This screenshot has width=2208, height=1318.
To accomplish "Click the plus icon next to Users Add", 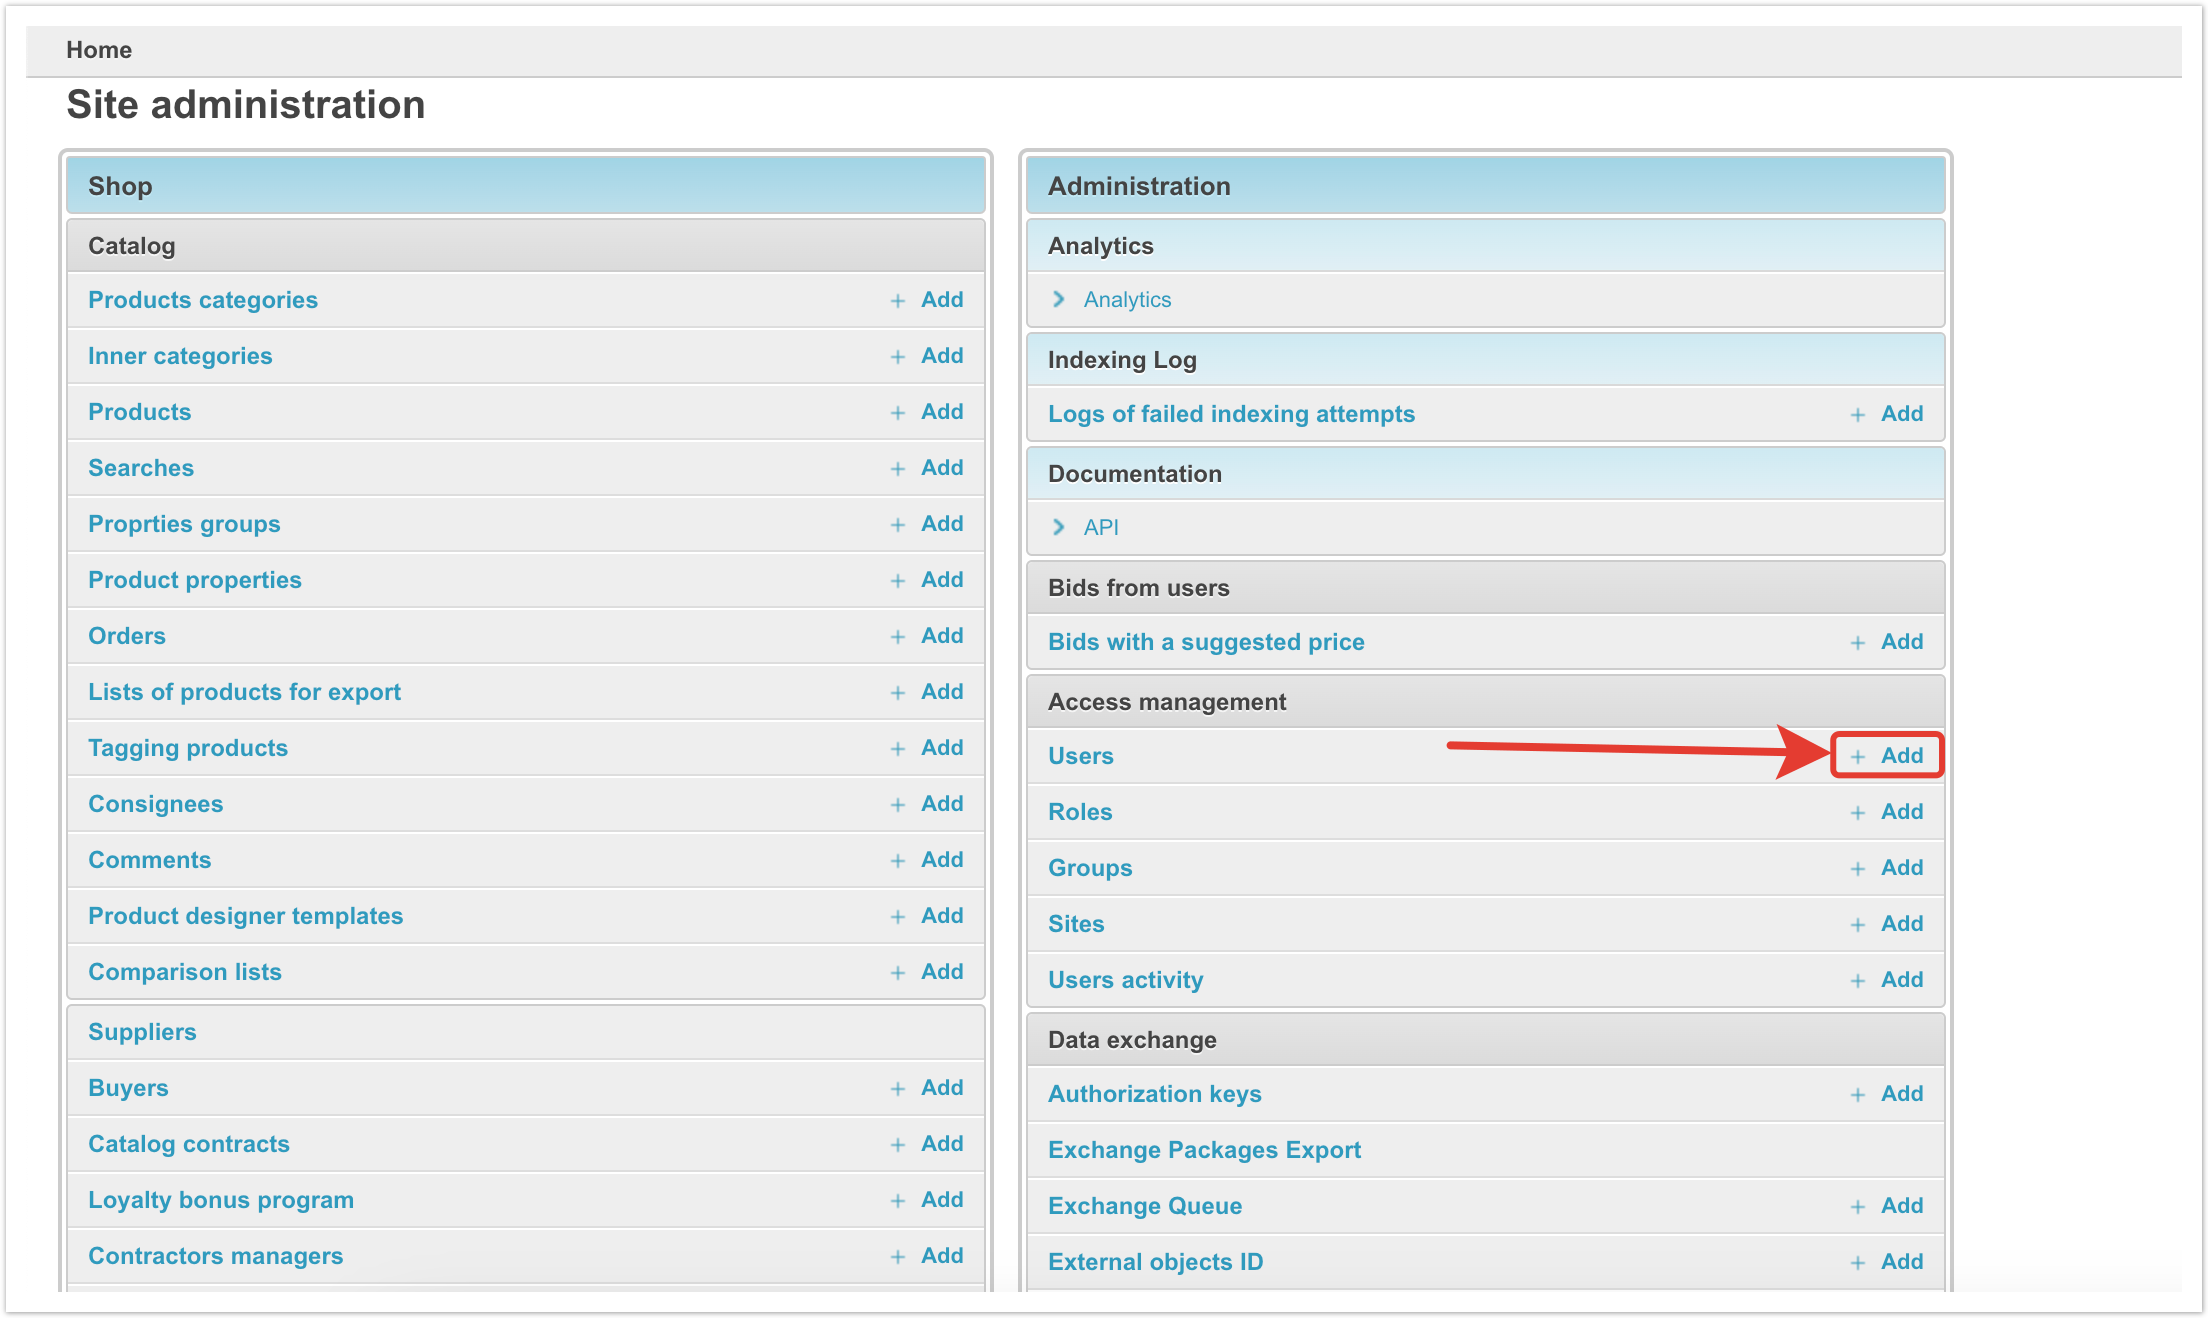I will point(1857,757).
